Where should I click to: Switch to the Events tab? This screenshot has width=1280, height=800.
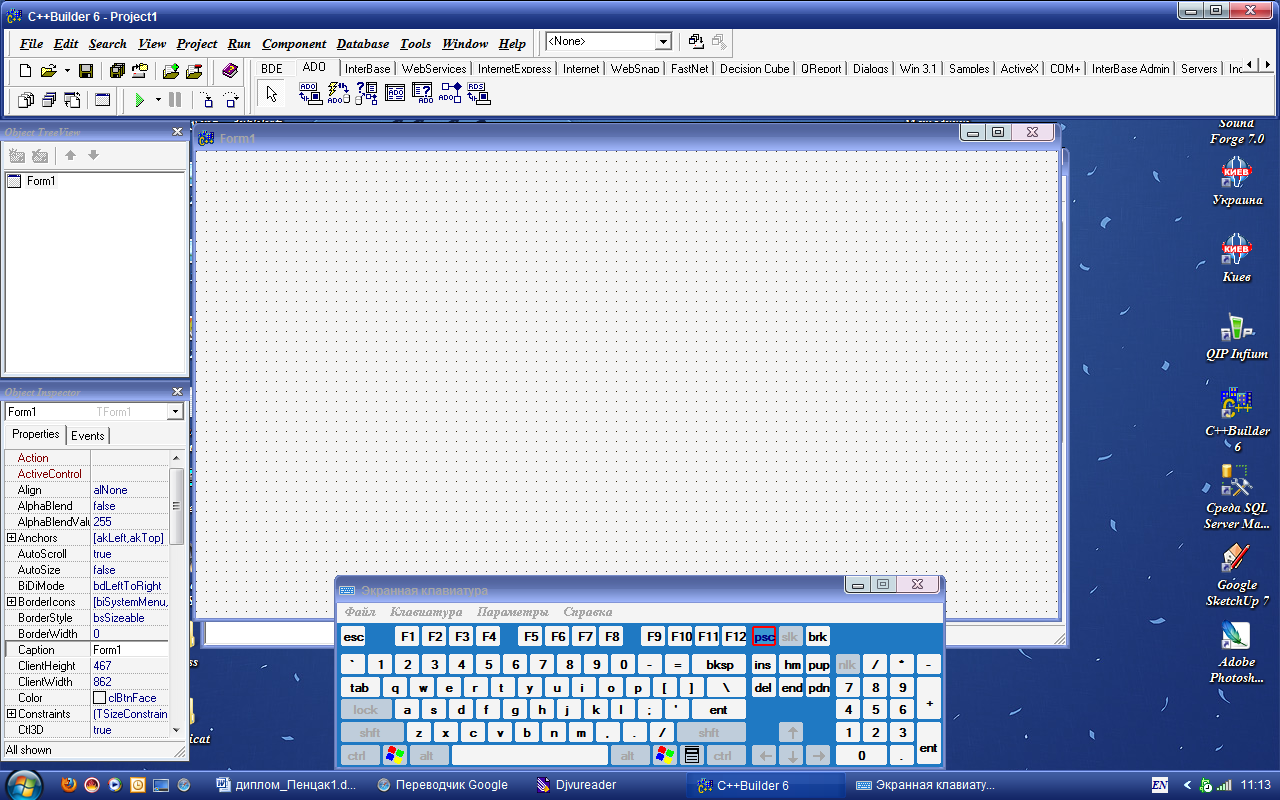point(87,435)
